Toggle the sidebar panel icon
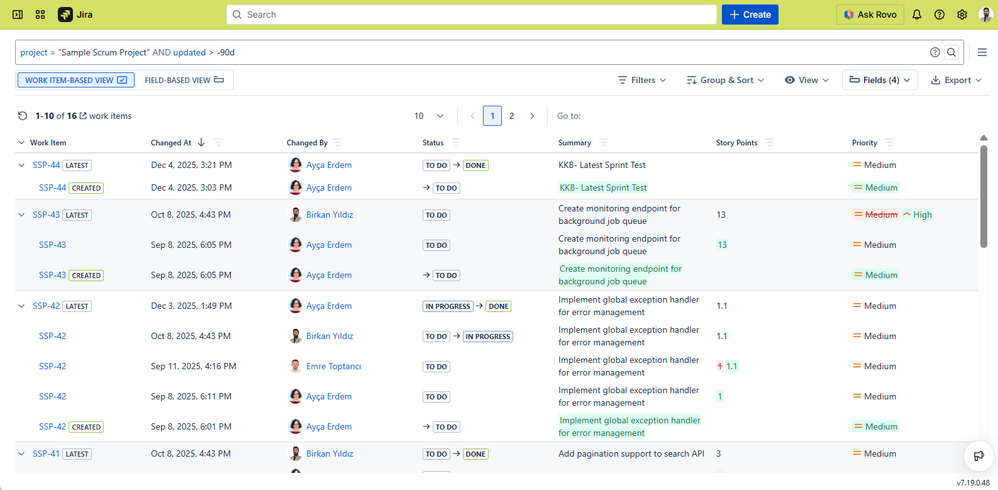 (x=17, y=15)
